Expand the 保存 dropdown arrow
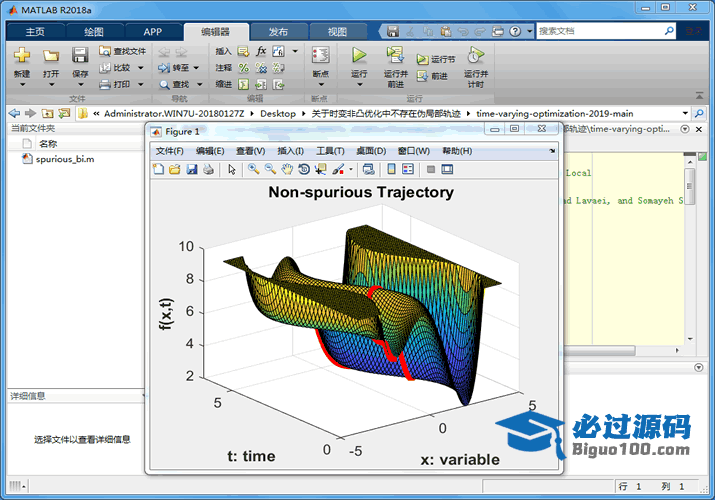Screen dimensions: 715x500 click(x=80, y=84)
